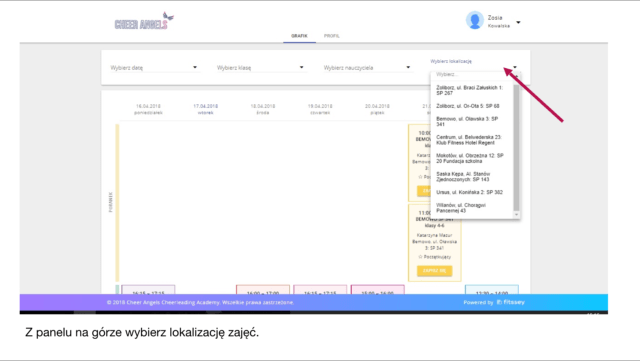Expand the Wybierz datę dropdown
This screenshot has height=361, width=640.
[x=154, y=68]
